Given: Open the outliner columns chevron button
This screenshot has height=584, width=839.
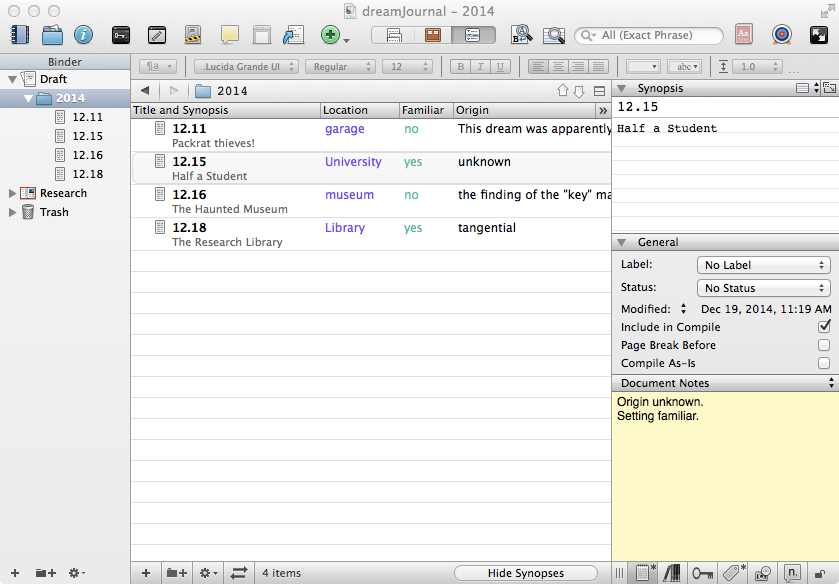Looking at the screenshot, I should [603, 110].
